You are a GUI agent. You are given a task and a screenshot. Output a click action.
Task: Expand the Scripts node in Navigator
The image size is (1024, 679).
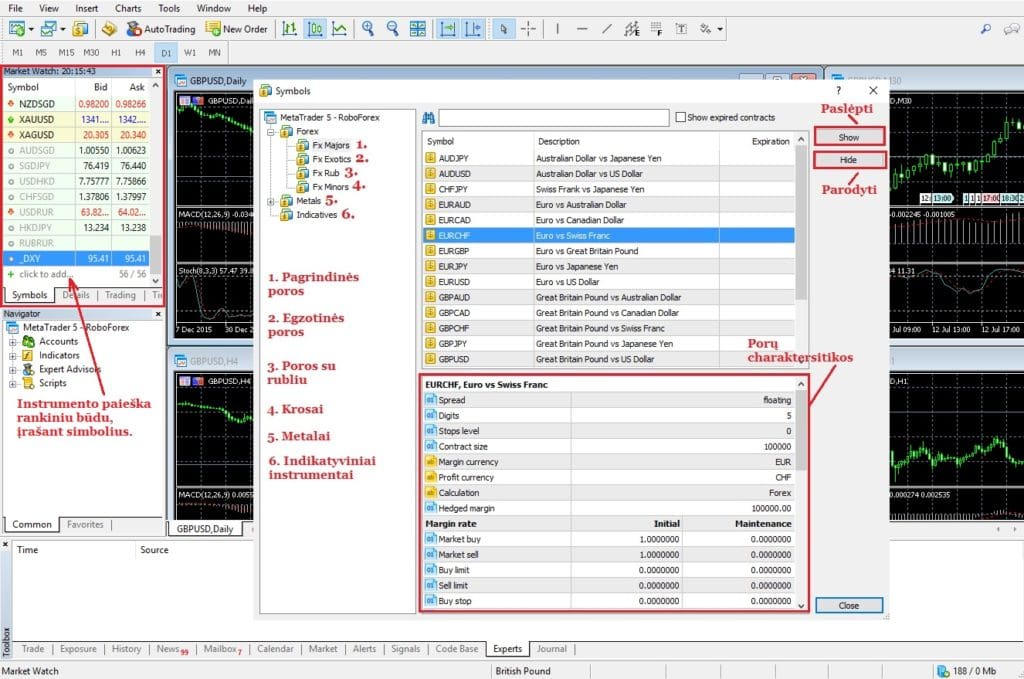tap(12, 384)
